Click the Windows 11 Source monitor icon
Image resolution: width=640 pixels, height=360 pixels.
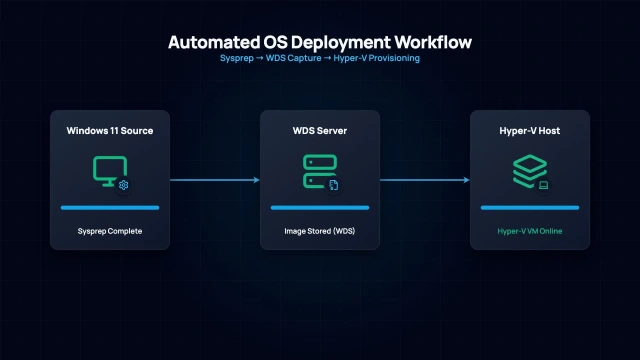coord(110,171)
